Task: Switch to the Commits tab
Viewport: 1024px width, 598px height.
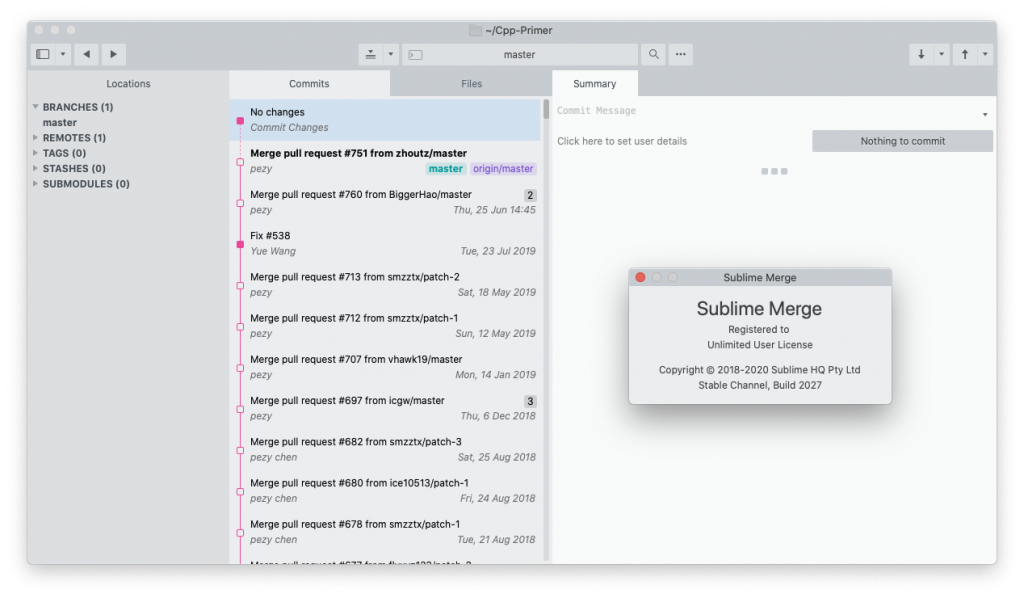Action: click(x=310, y=84)
